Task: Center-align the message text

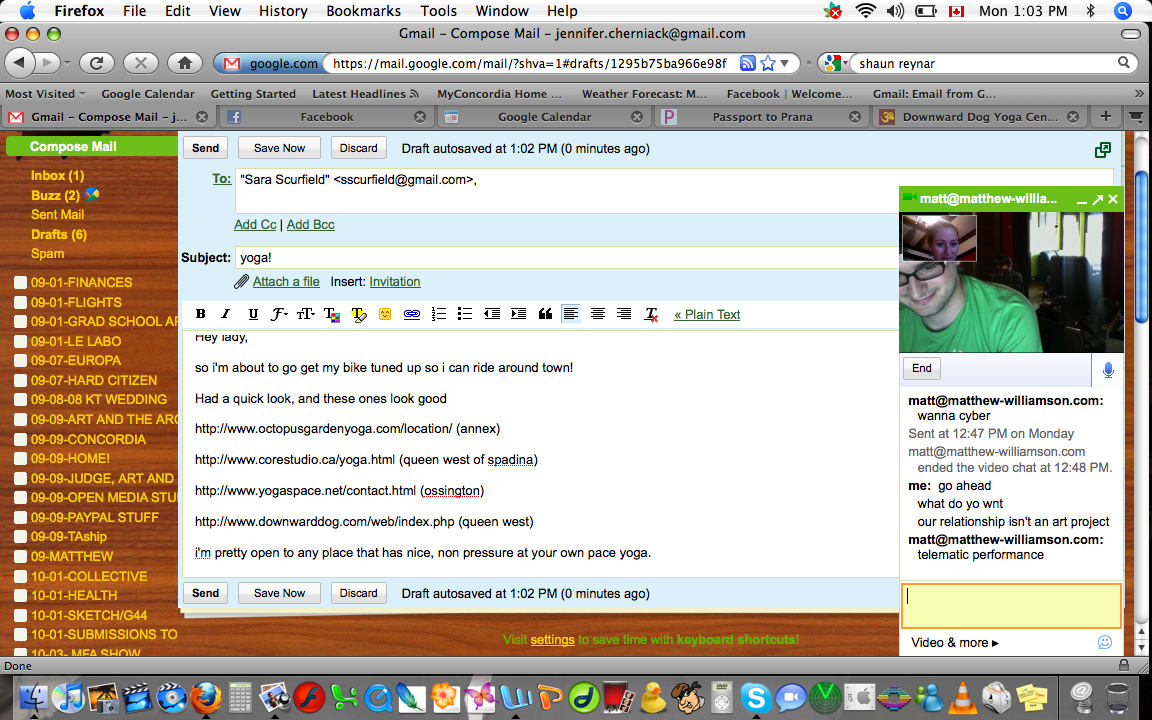Action: tap(598, 314)
